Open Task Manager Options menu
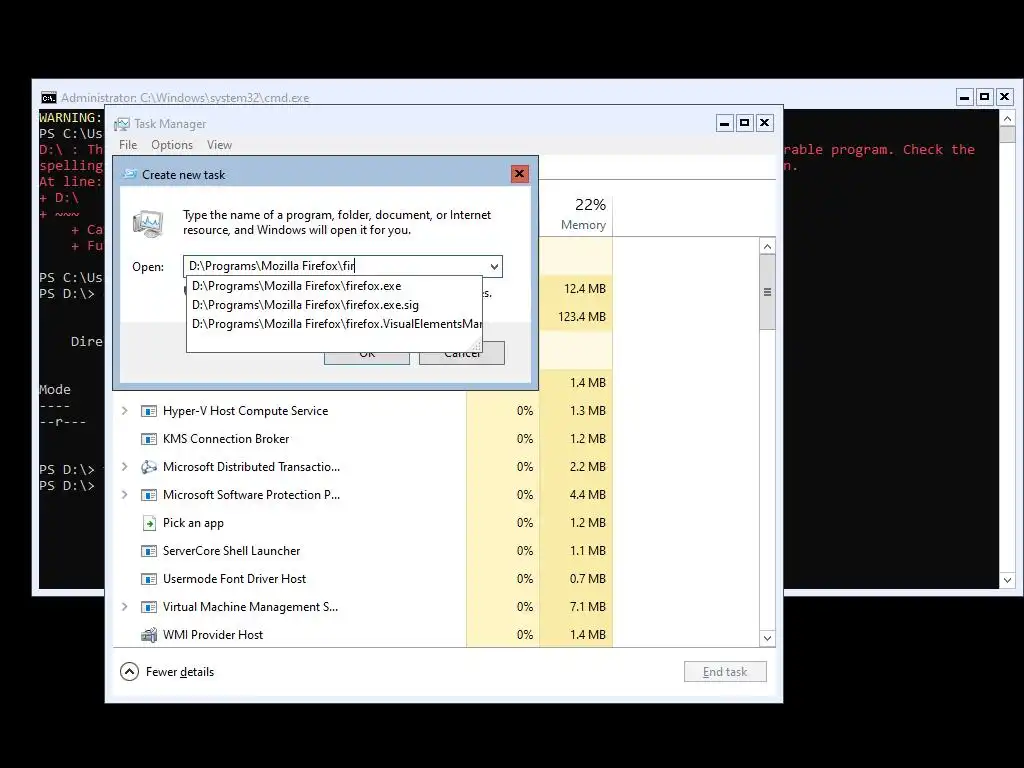The image size is (1024, 768). 172,145
